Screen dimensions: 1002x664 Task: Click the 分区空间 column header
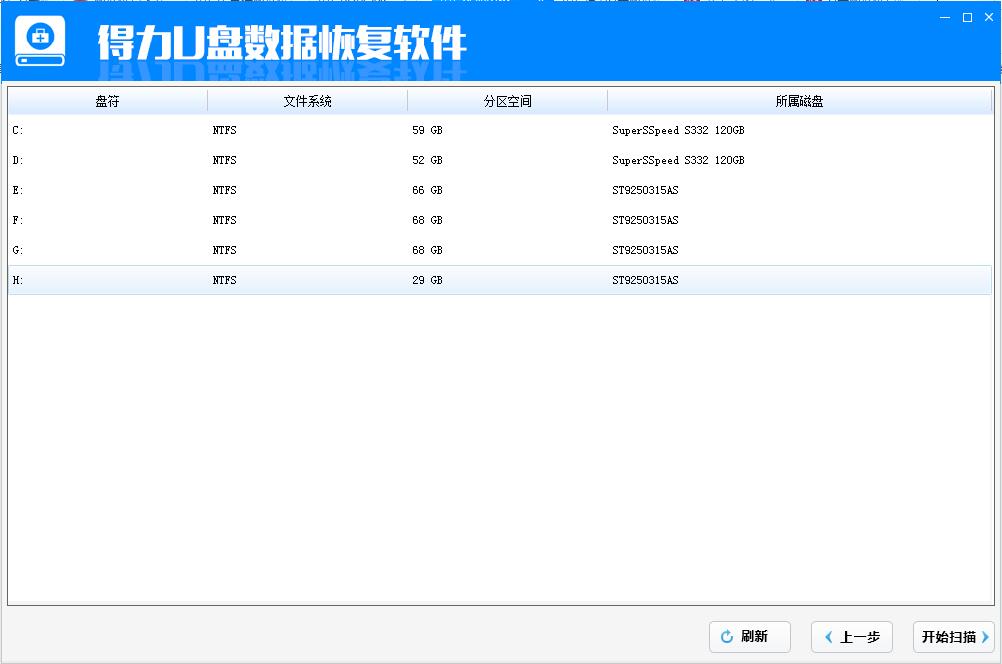pos(506,100)
